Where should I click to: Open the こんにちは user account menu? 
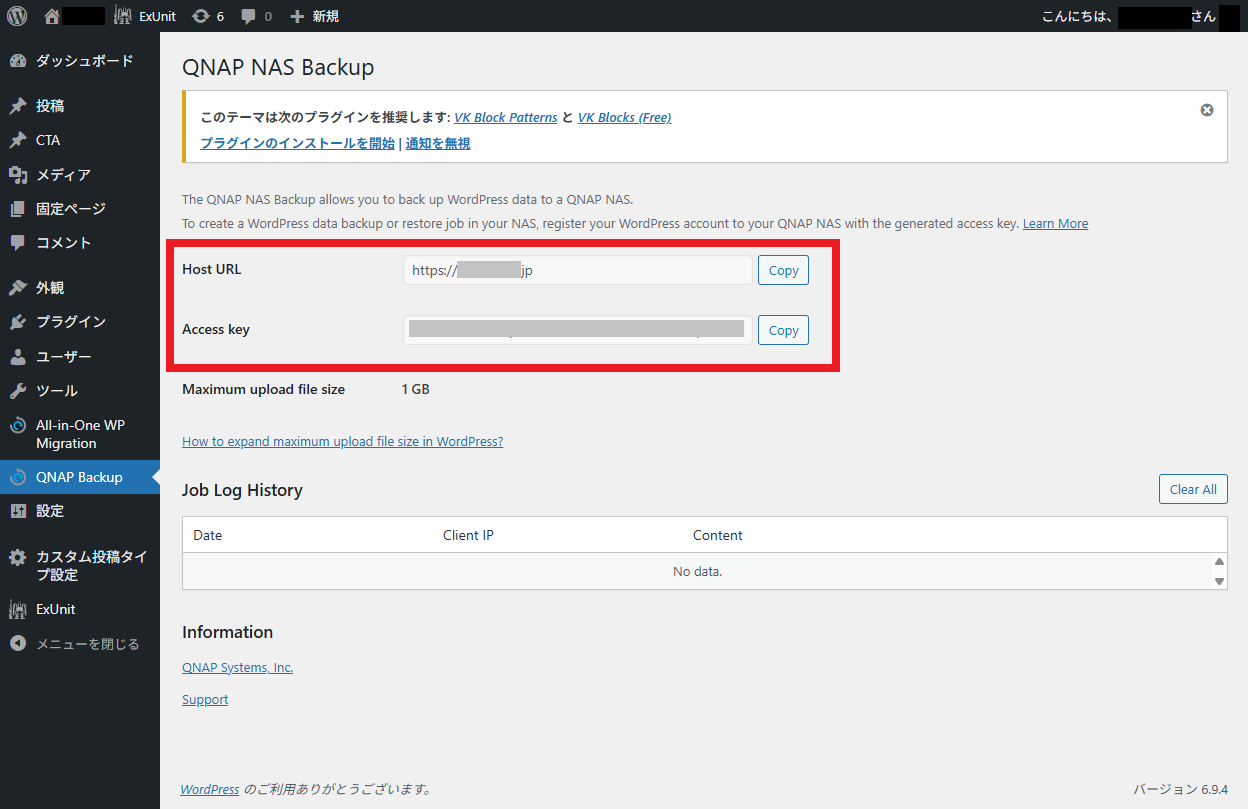[1139, 16]
